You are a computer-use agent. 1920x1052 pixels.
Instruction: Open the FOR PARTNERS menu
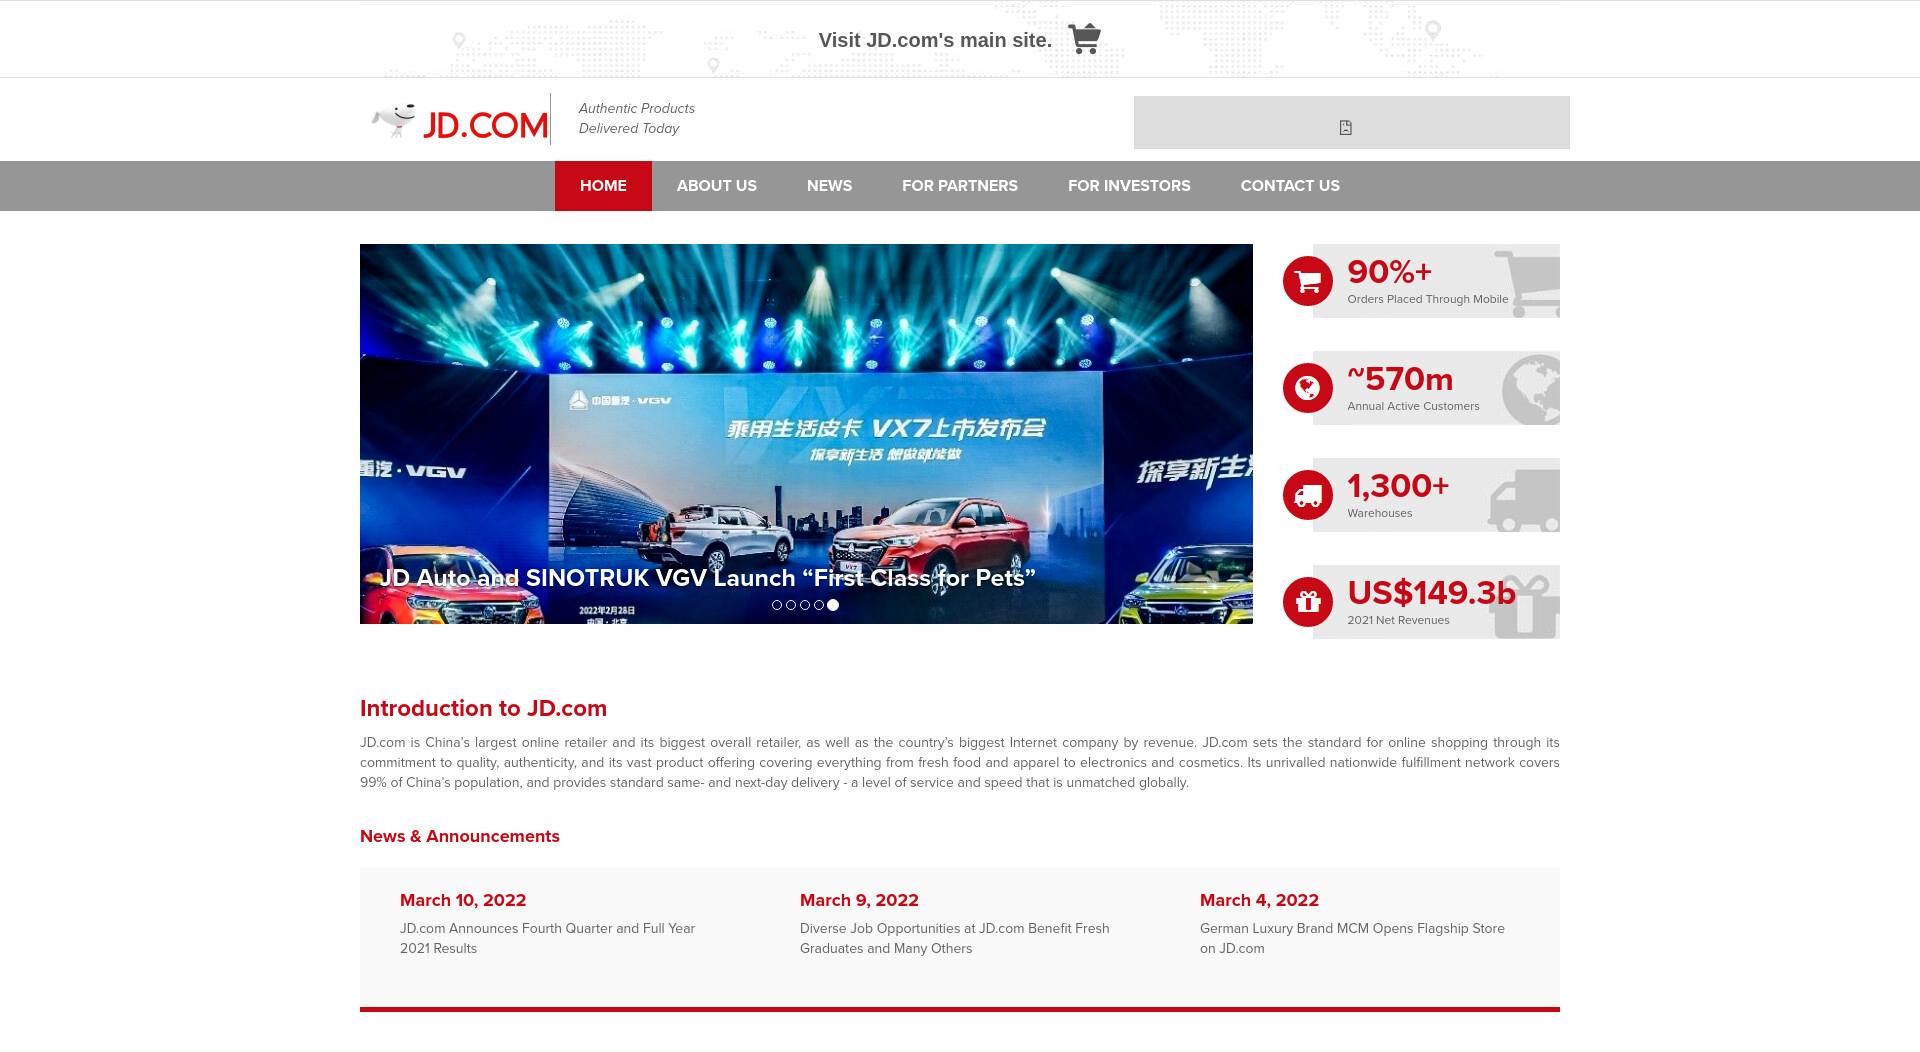[960, 186]
